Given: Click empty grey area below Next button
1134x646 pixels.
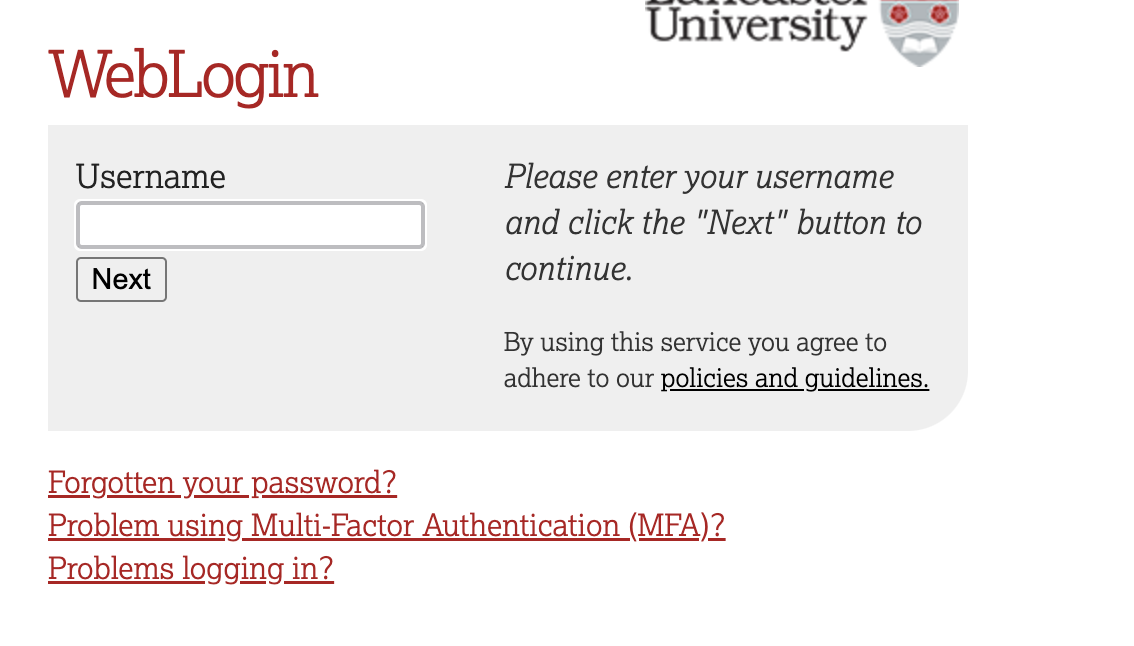Looking at the screenshot, I should [x=250, y=370].
